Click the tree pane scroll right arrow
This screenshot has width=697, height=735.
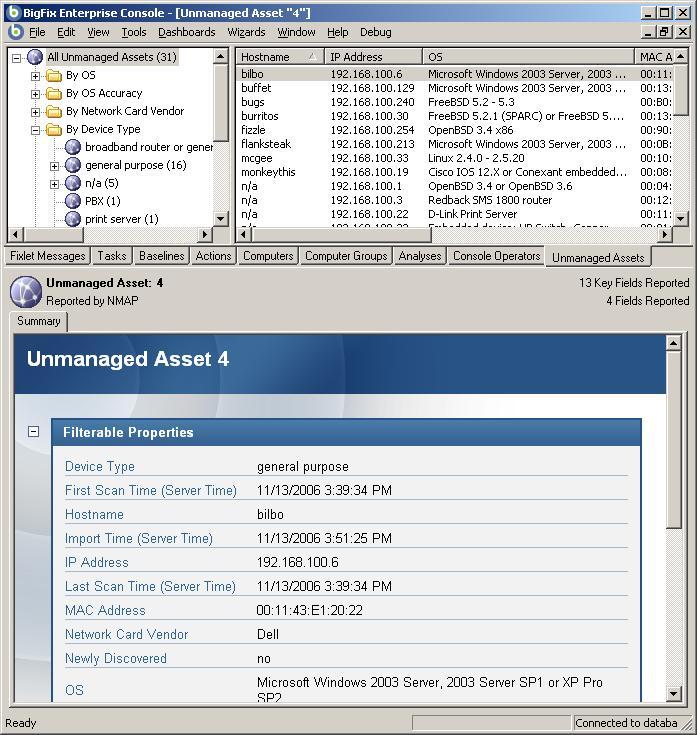[x=205, y=234]
